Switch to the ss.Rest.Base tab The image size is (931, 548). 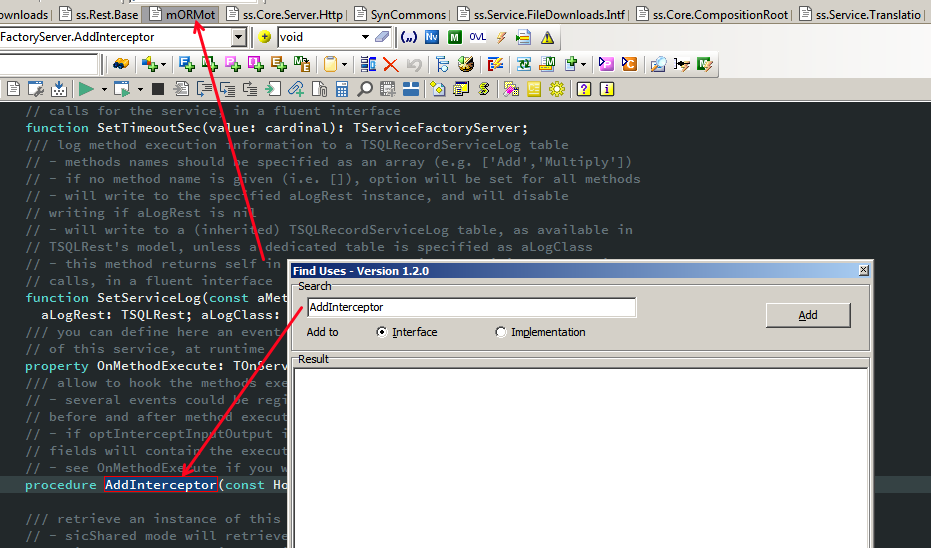pos(99,14)
